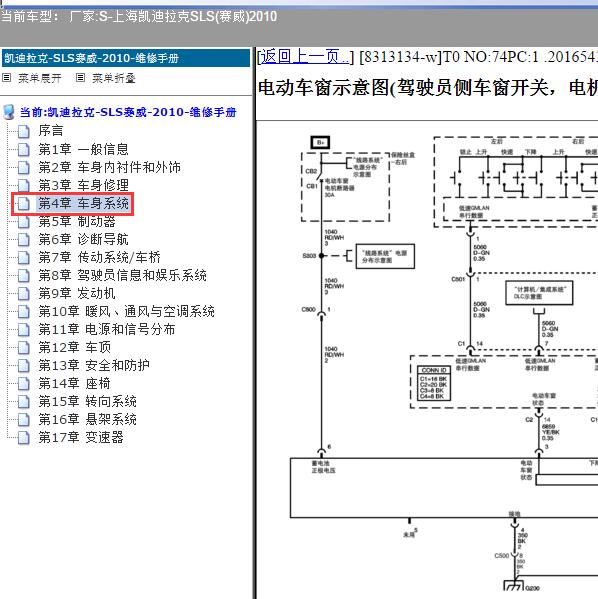This screenshot has width=598, height=599.
Task: Open 第8章 驾驶员信息和娱乐系统 chapter
Action: tap(122, 275)
